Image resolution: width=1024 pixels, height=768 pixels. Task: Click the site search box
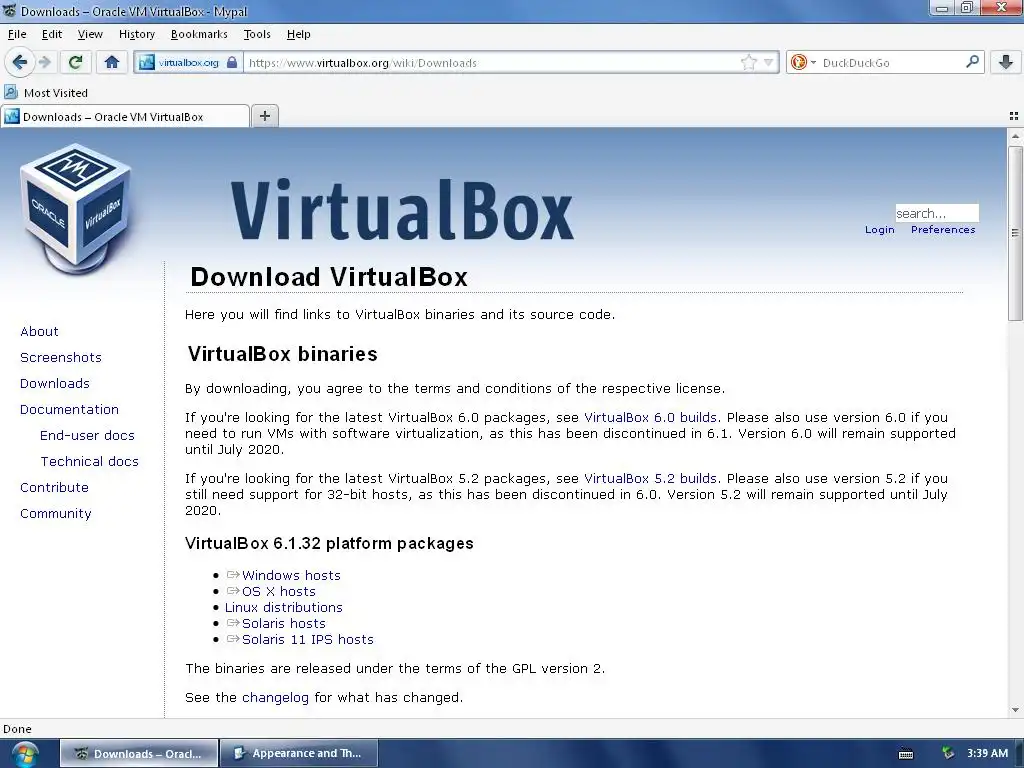tap(936, 213)
